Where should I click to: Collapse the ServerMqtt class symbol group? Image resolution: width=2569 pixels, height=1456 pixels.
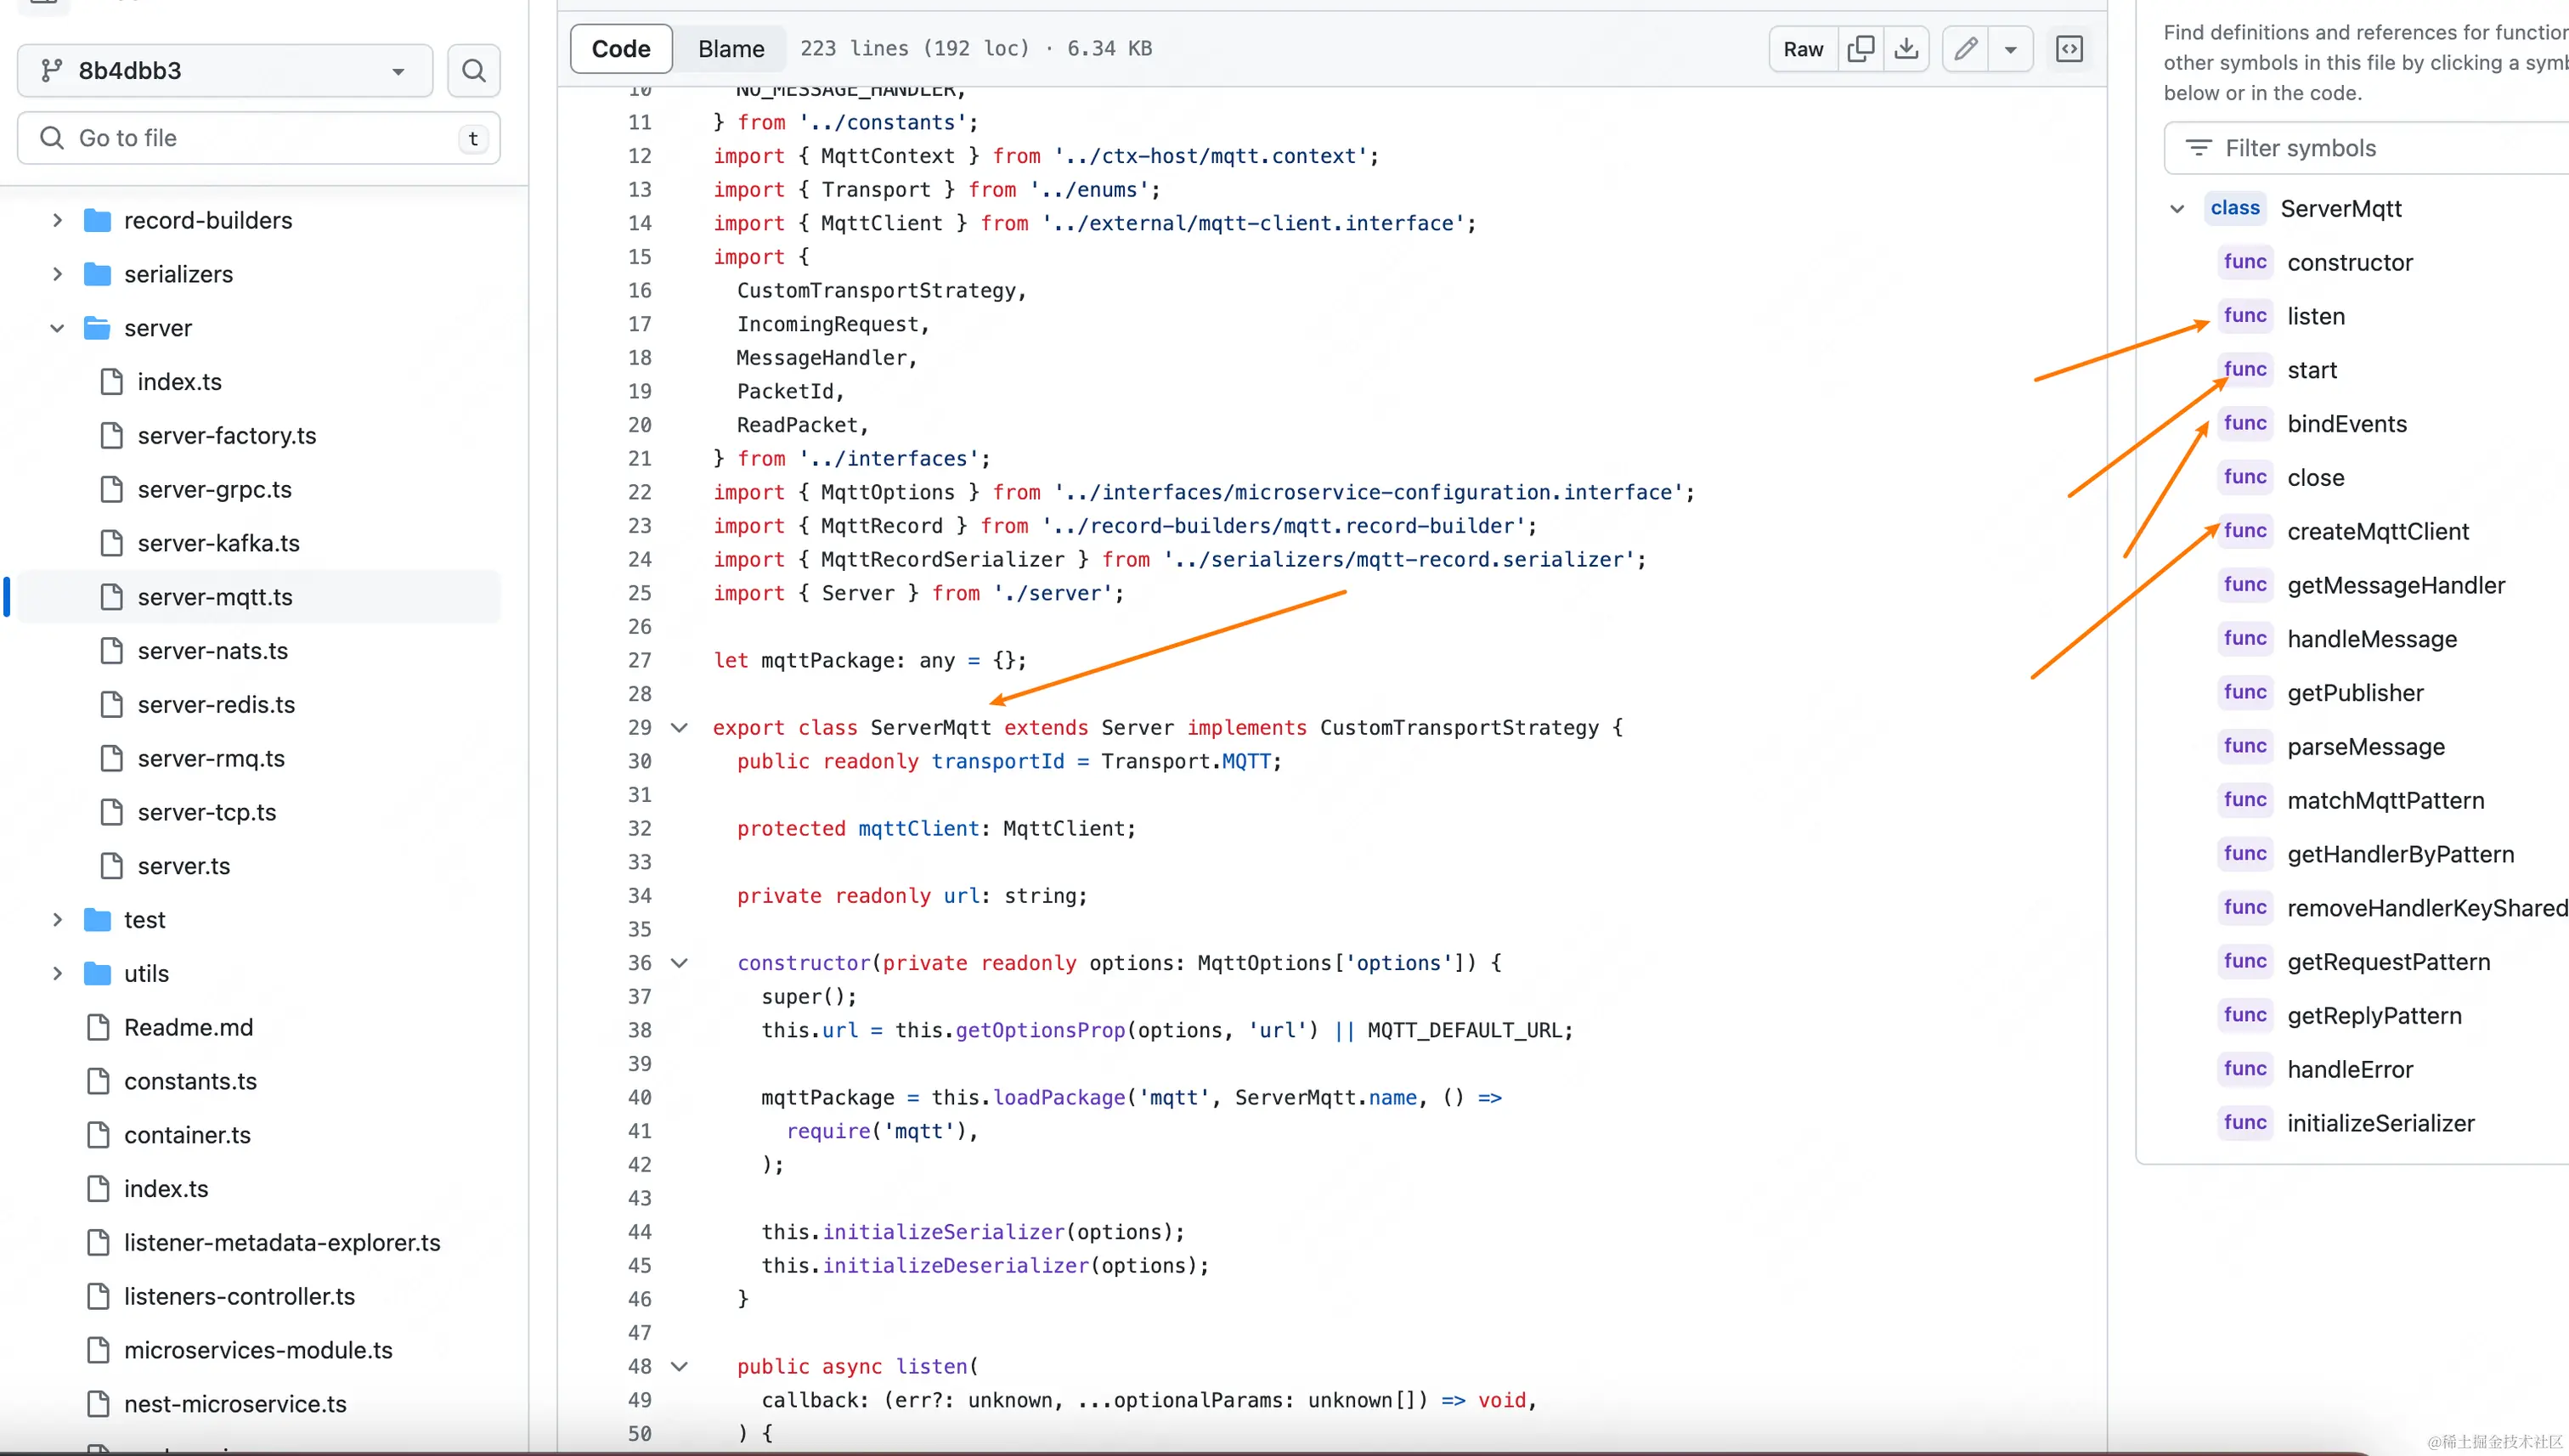click(2177, 209)
